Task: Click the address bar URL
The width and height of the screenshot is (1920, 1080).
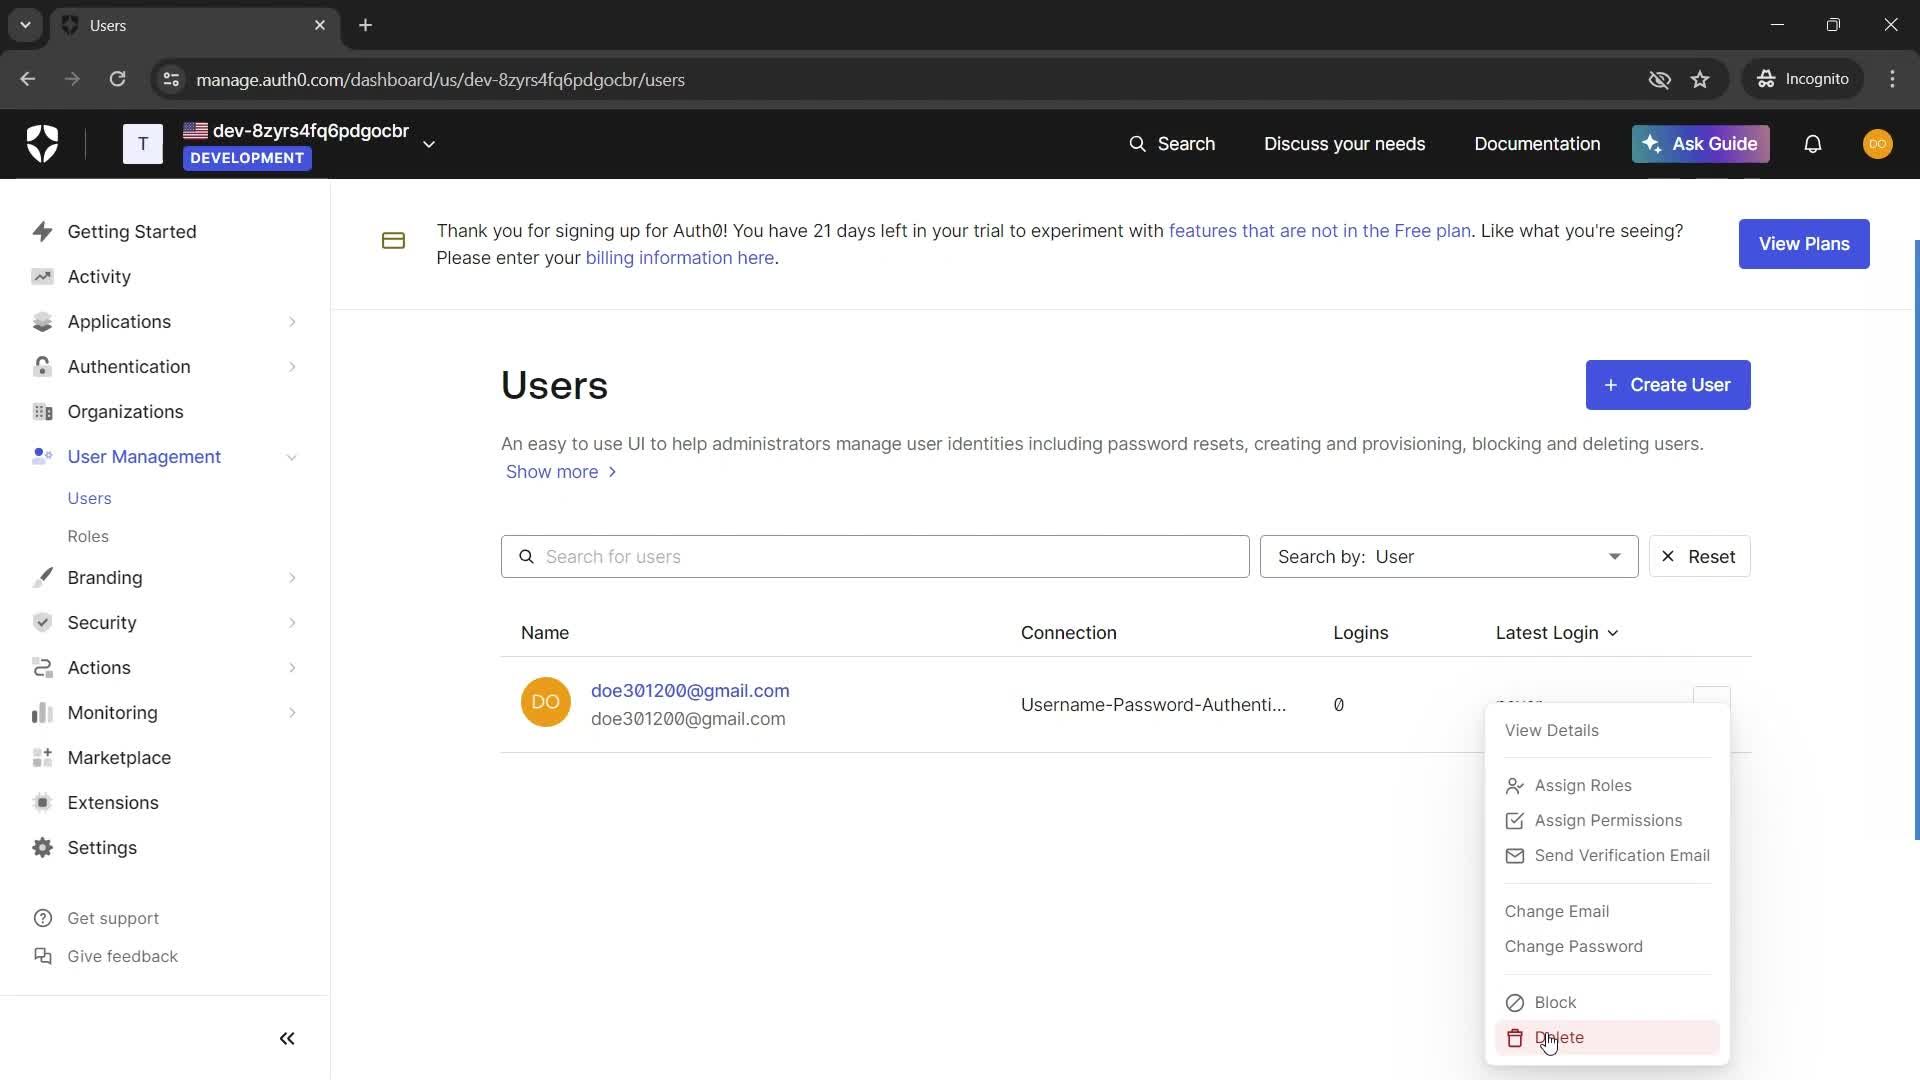Action: (440, 80)
